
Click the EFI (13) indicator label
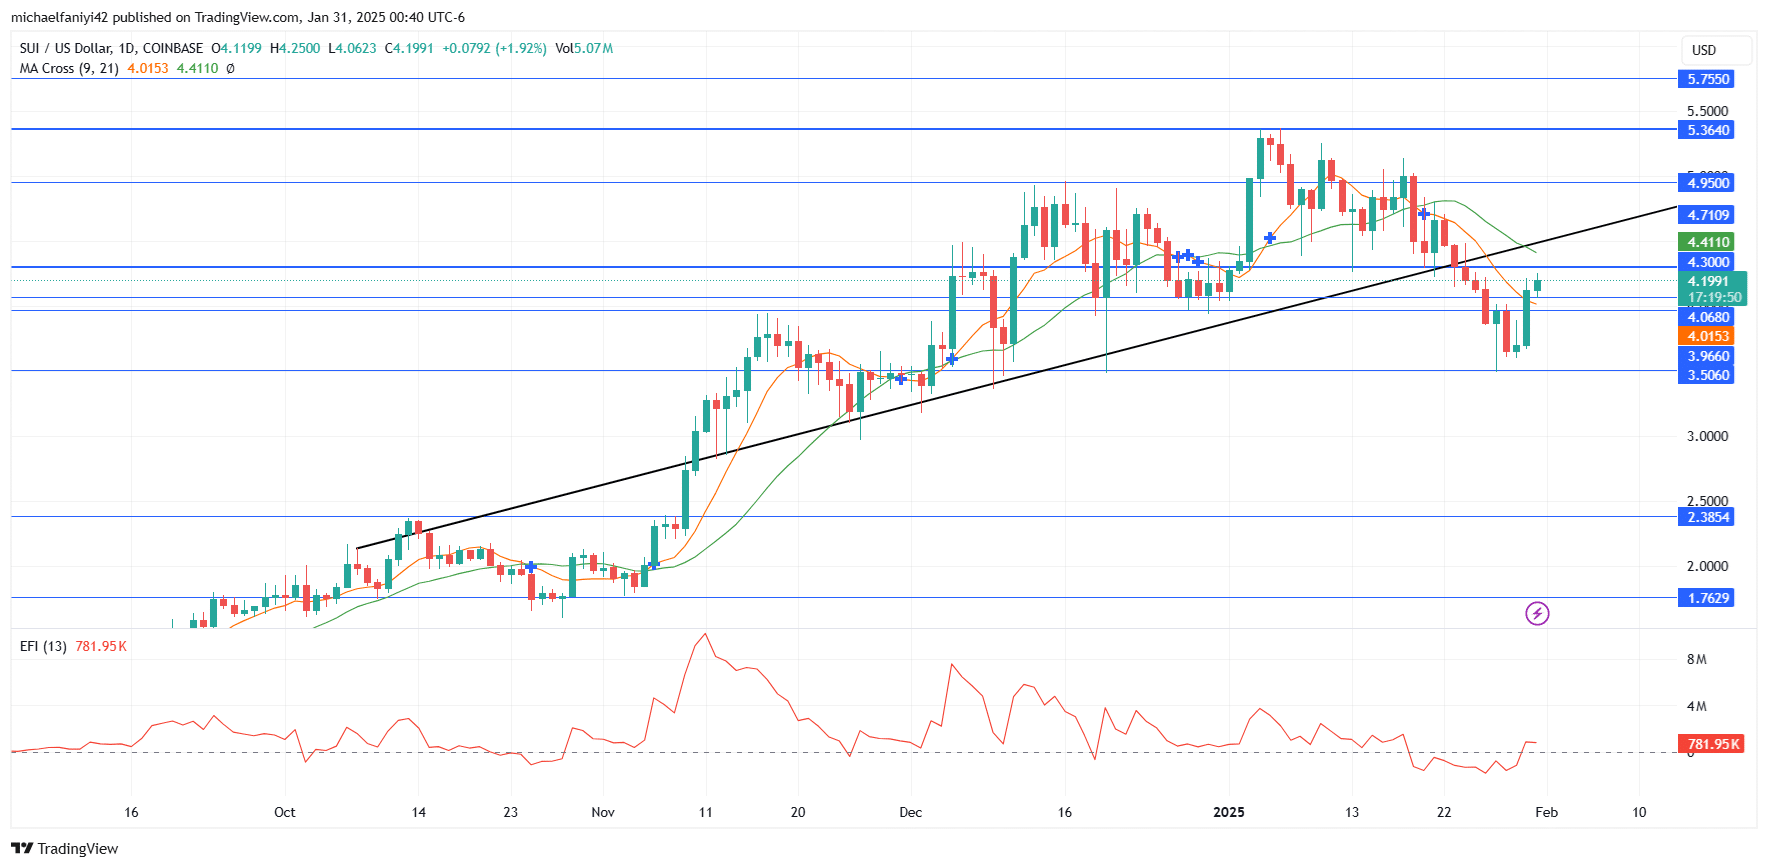point(43,646)
